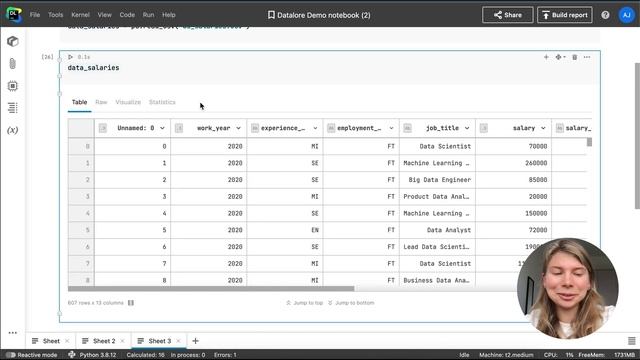The height and width of the screenshot is (360, 640).
Task: Open the variable viewer (x) icon
Action: tap(13, 130)
